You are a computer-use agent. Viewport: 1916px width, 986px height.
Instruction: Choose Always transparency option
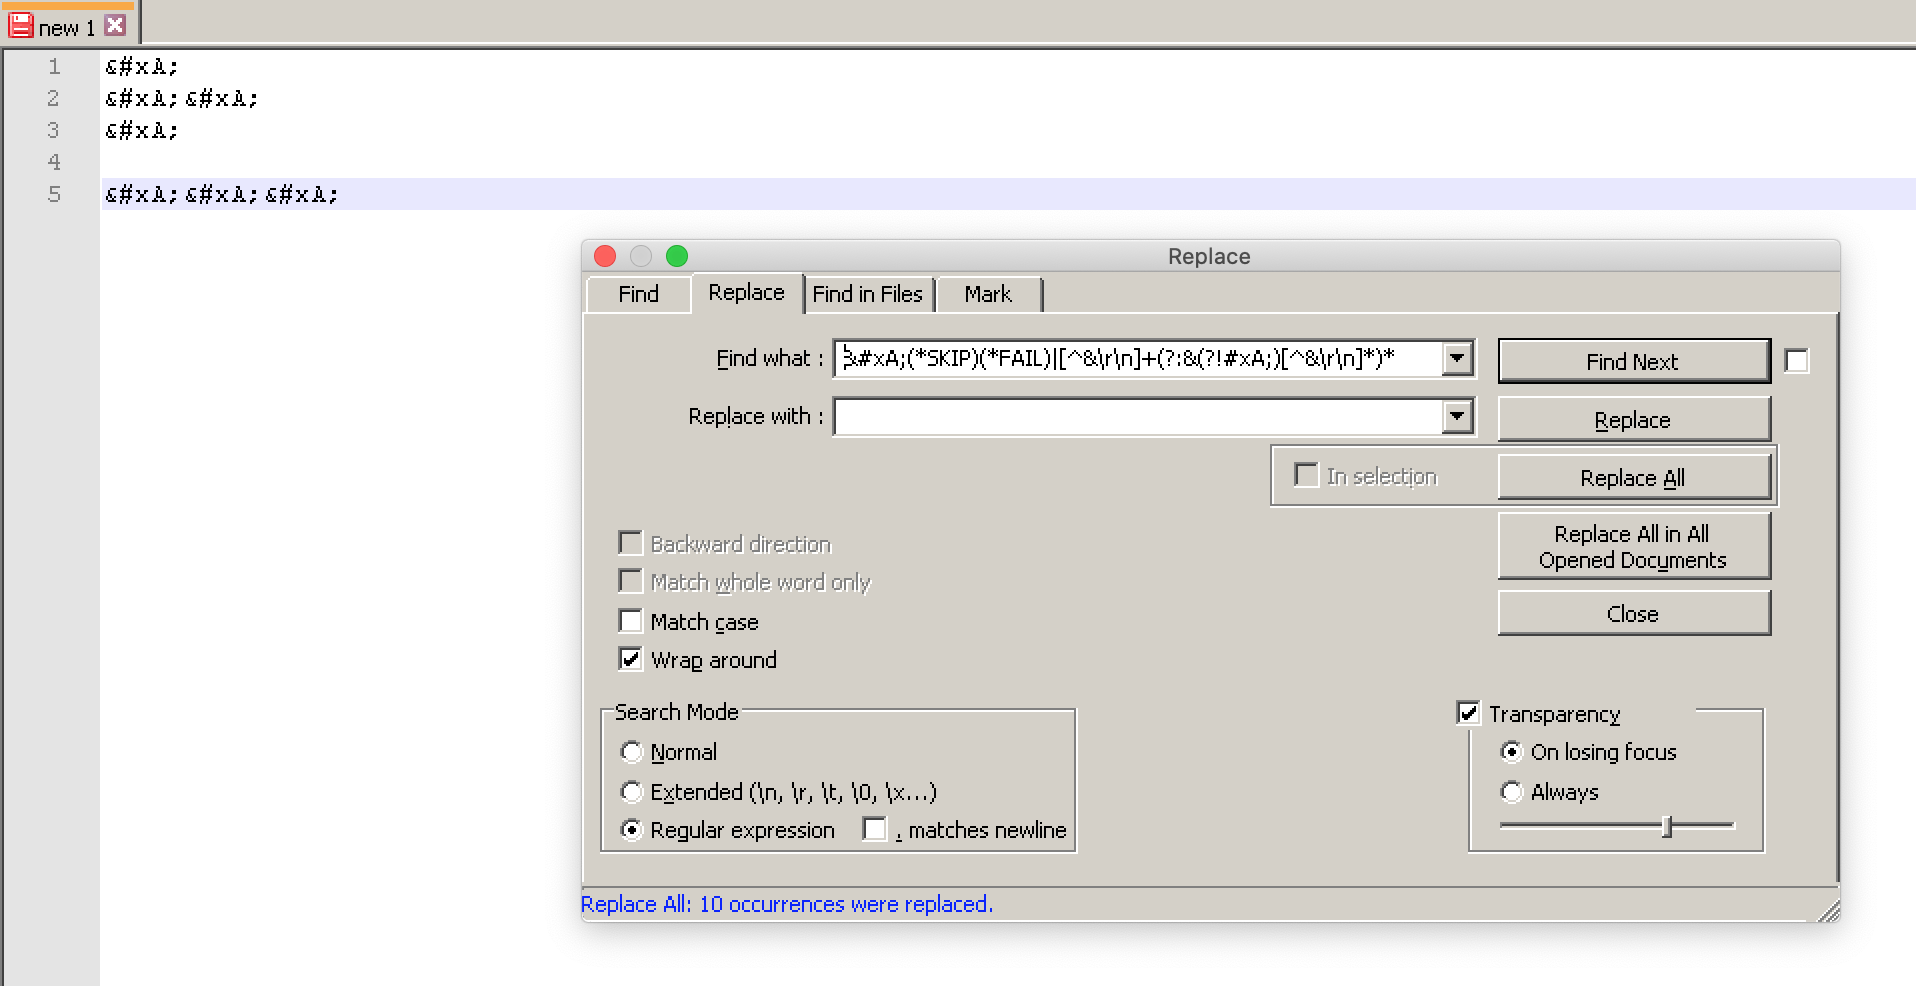tap(1512, 792)
